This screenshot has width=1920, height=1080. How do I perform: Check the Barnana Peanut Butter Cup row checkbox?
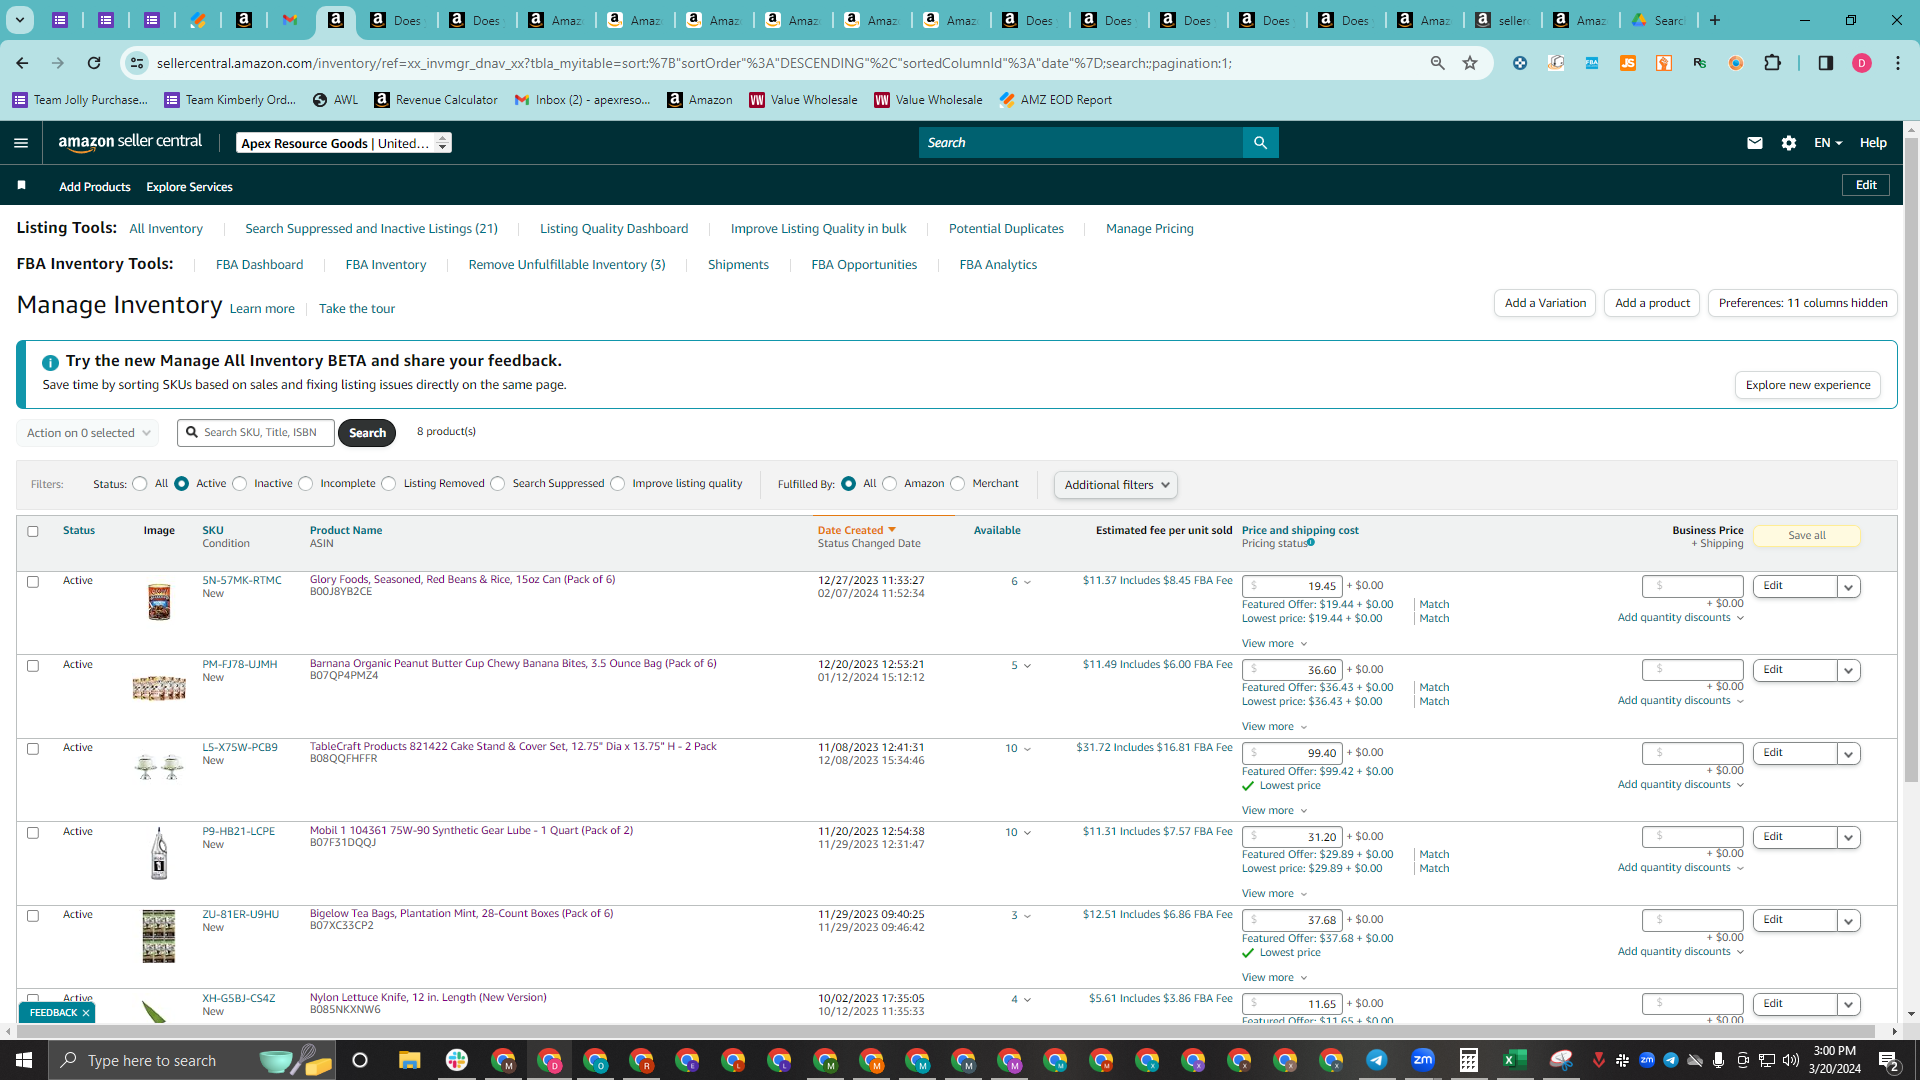pos(33,665)
